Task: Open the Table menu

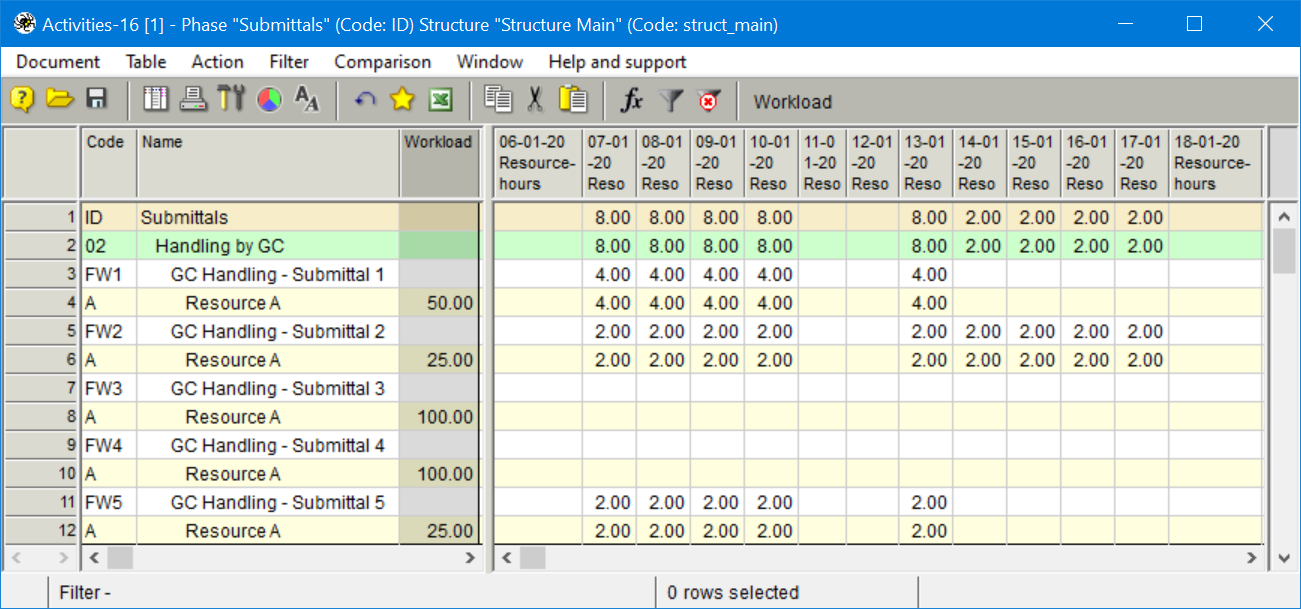Action: point(146,62)
